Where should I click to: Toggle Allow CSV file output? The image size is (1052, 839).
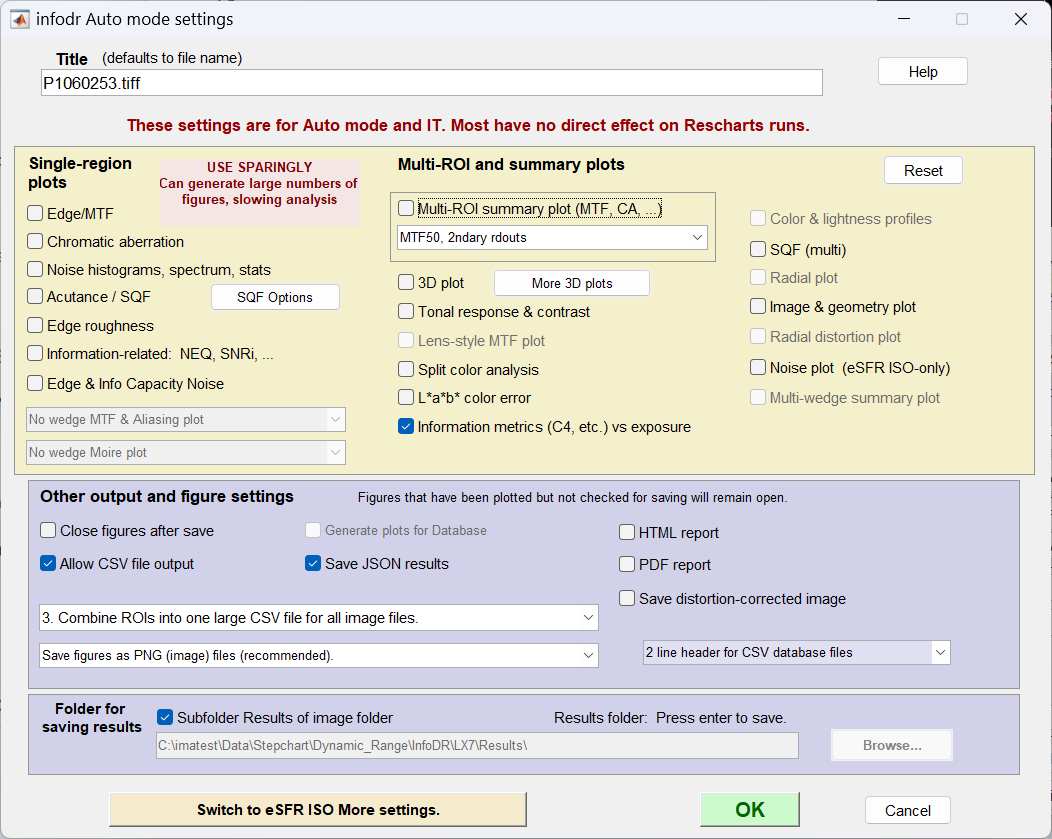(x=48, y=564)
